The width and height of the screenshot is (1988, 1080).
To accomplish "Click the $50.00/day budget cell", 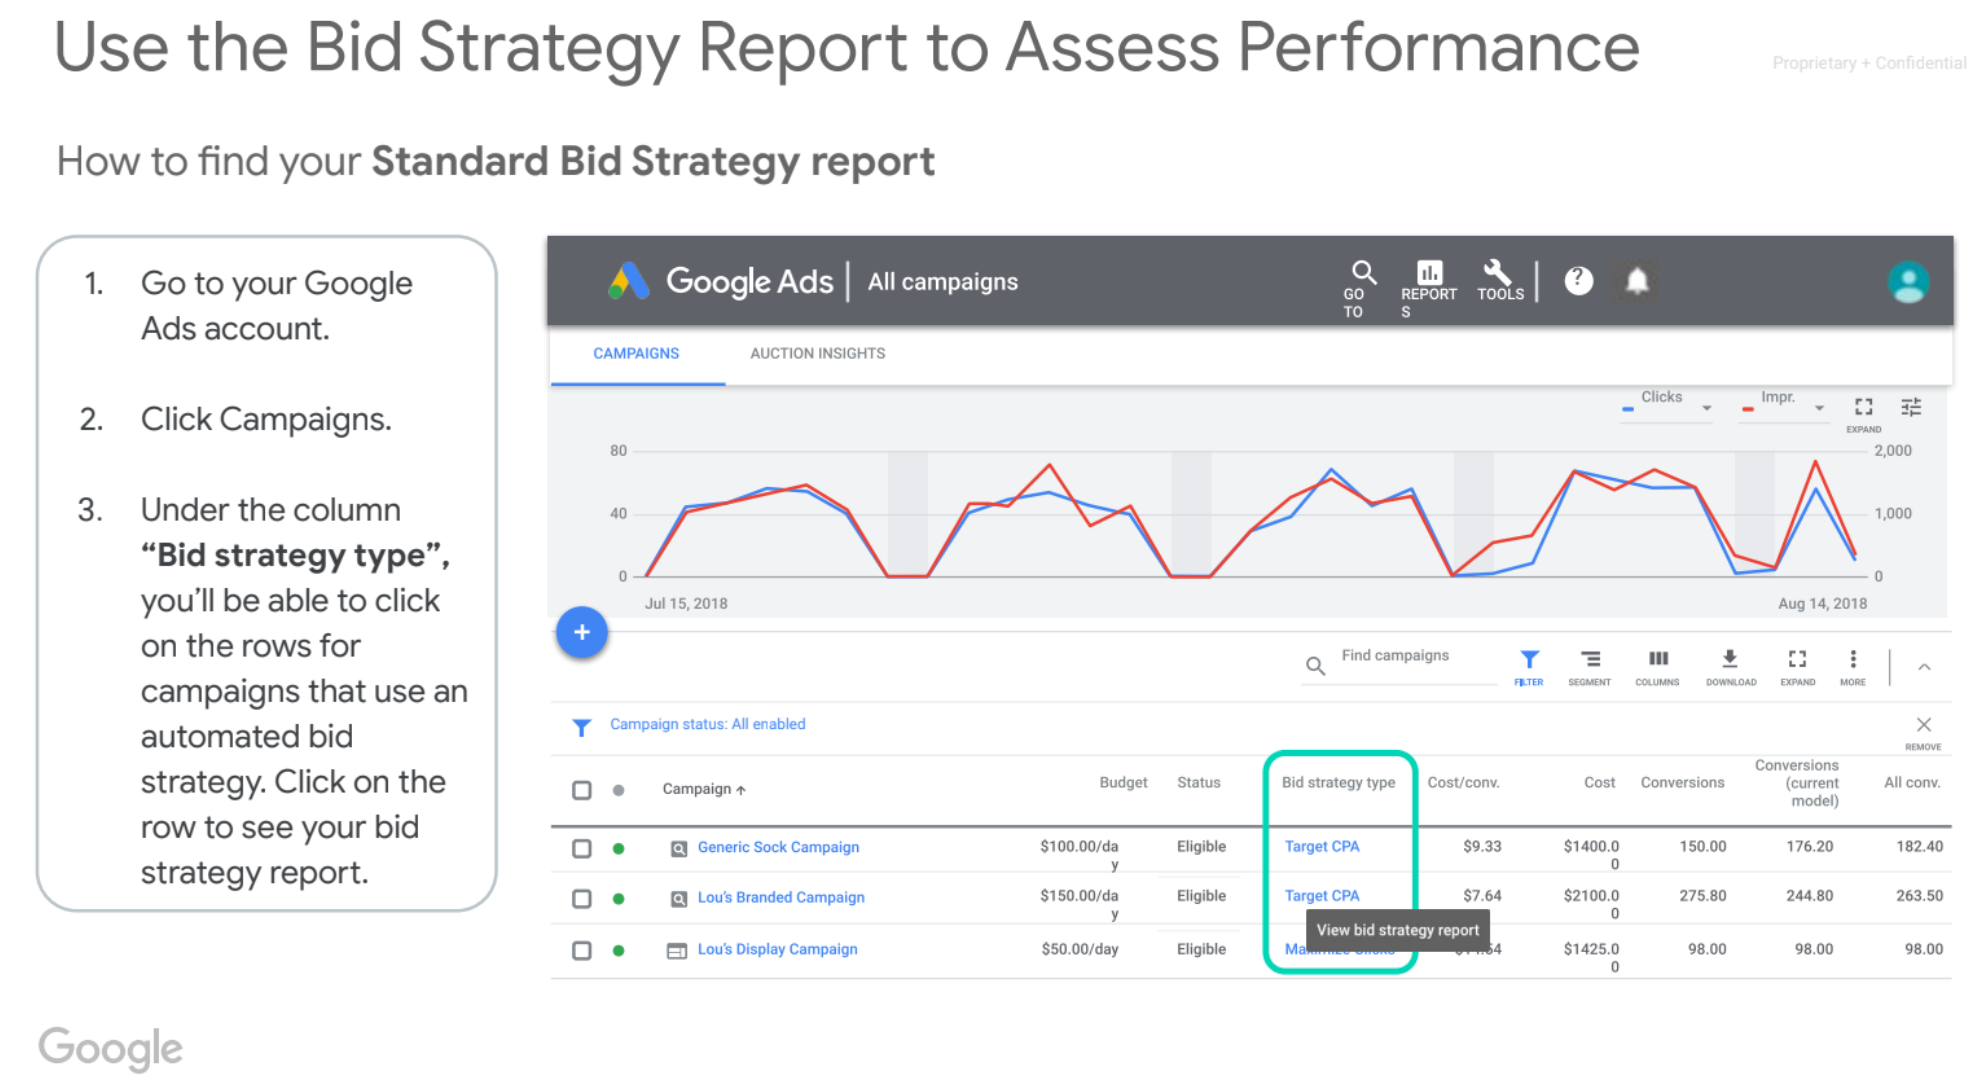I will pyautogui.click(x=1079, y=949).
